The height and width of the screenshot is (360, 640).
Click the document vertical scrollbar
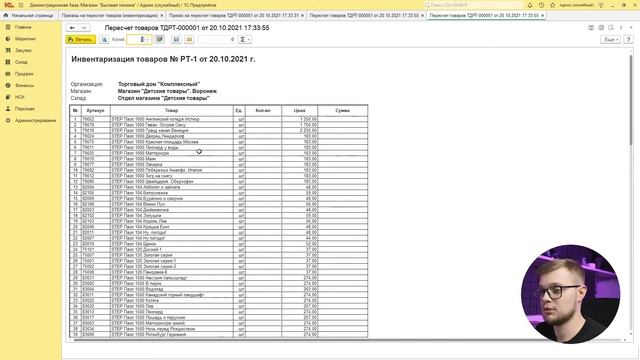click(631, 100)
